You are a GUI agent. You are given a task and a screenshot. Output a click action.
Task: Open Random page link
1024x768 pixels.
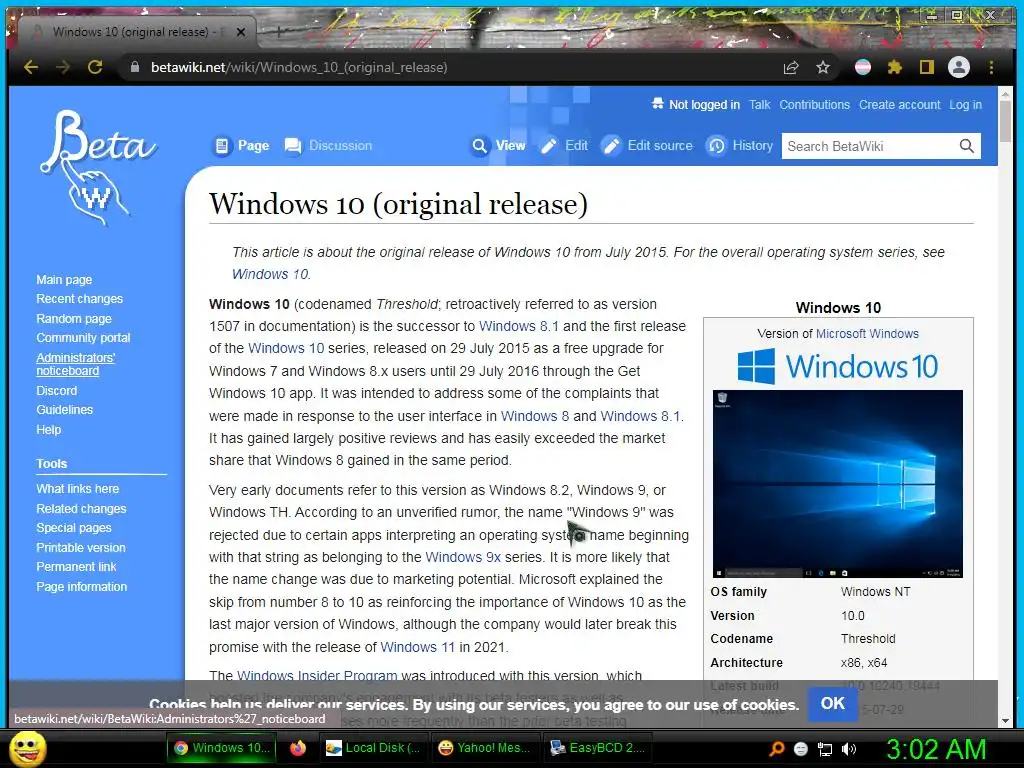pos(74,319)
